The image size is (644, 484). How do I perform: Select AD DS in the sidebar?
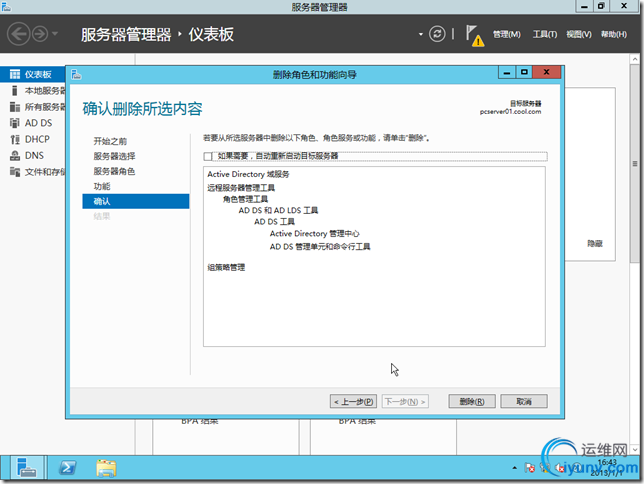(x=32, y=123)
